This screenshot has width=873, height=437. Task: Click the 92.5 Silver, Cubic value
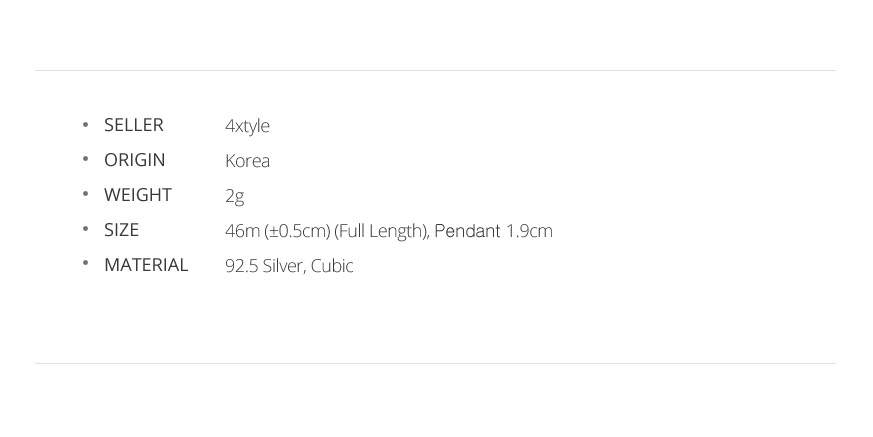(289, 266)
